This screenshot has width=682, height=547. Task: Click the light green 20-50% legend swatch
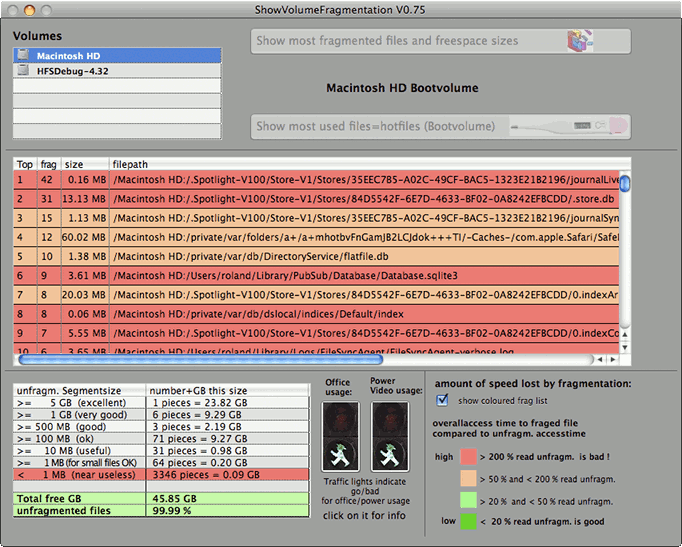[468, 500]
